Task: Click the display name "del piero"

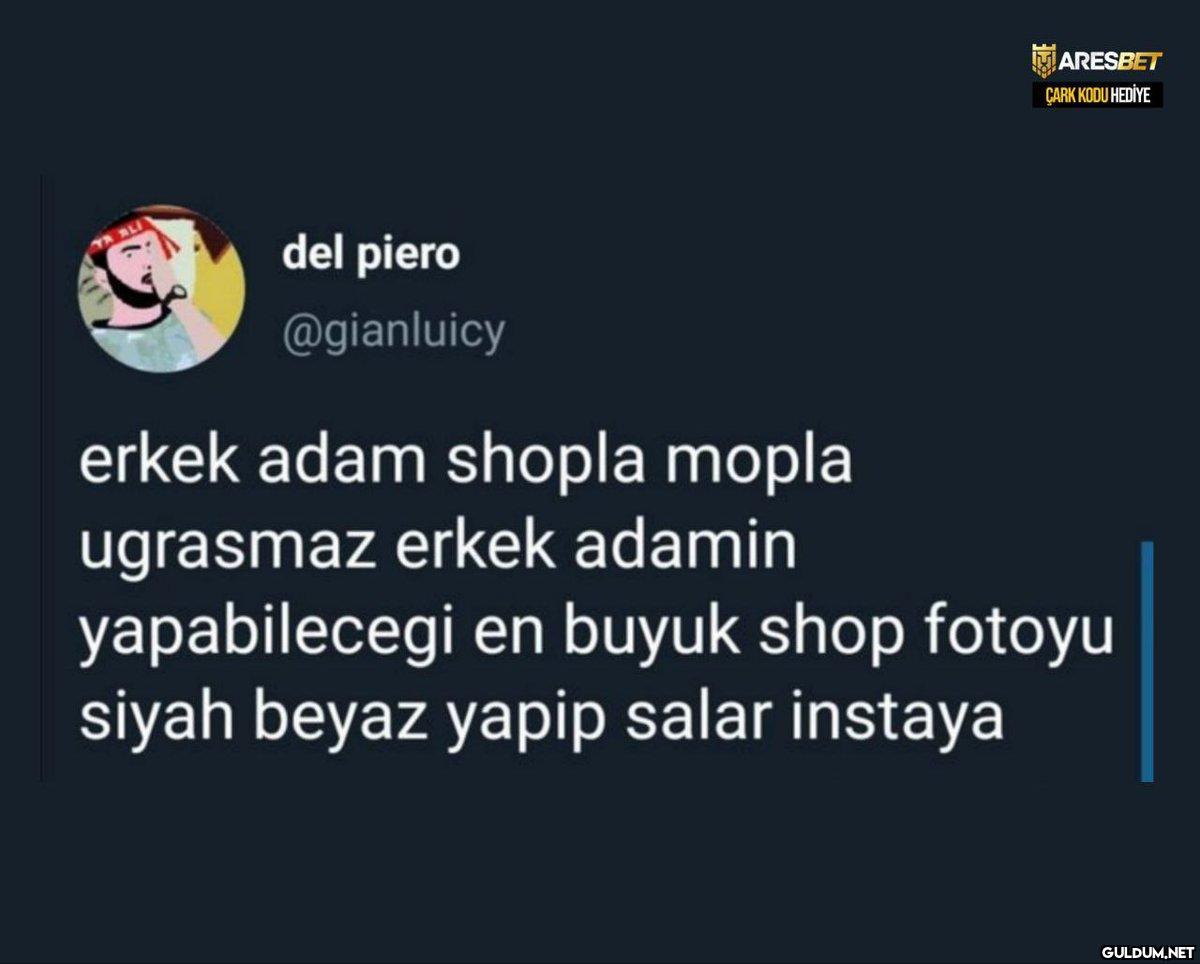Action: click(371, 254)
